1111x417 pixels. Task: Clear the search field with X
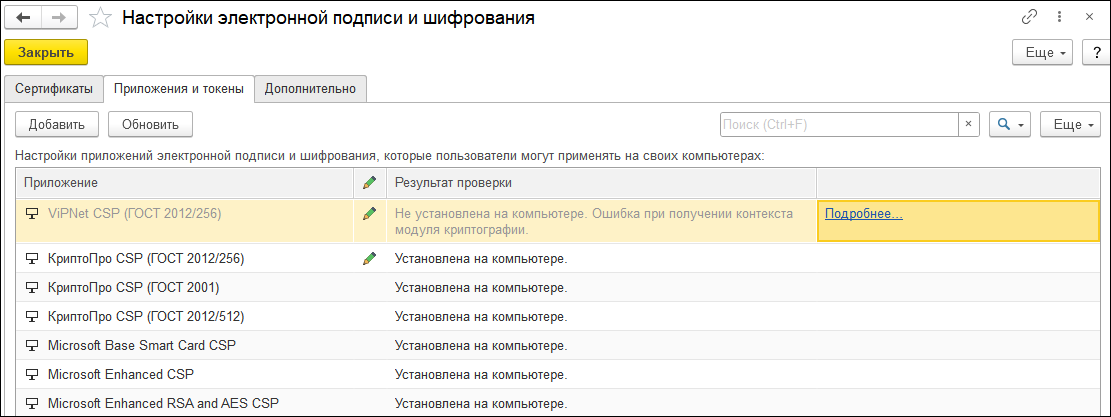[x=968, y=125]
